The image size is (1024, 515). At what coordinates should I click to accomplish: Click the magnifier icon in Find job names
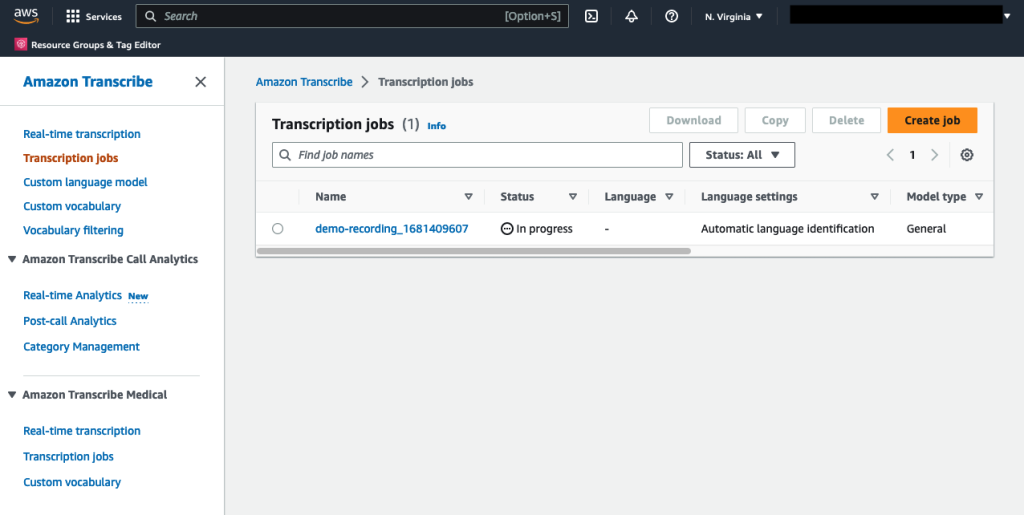pos(285,155)
